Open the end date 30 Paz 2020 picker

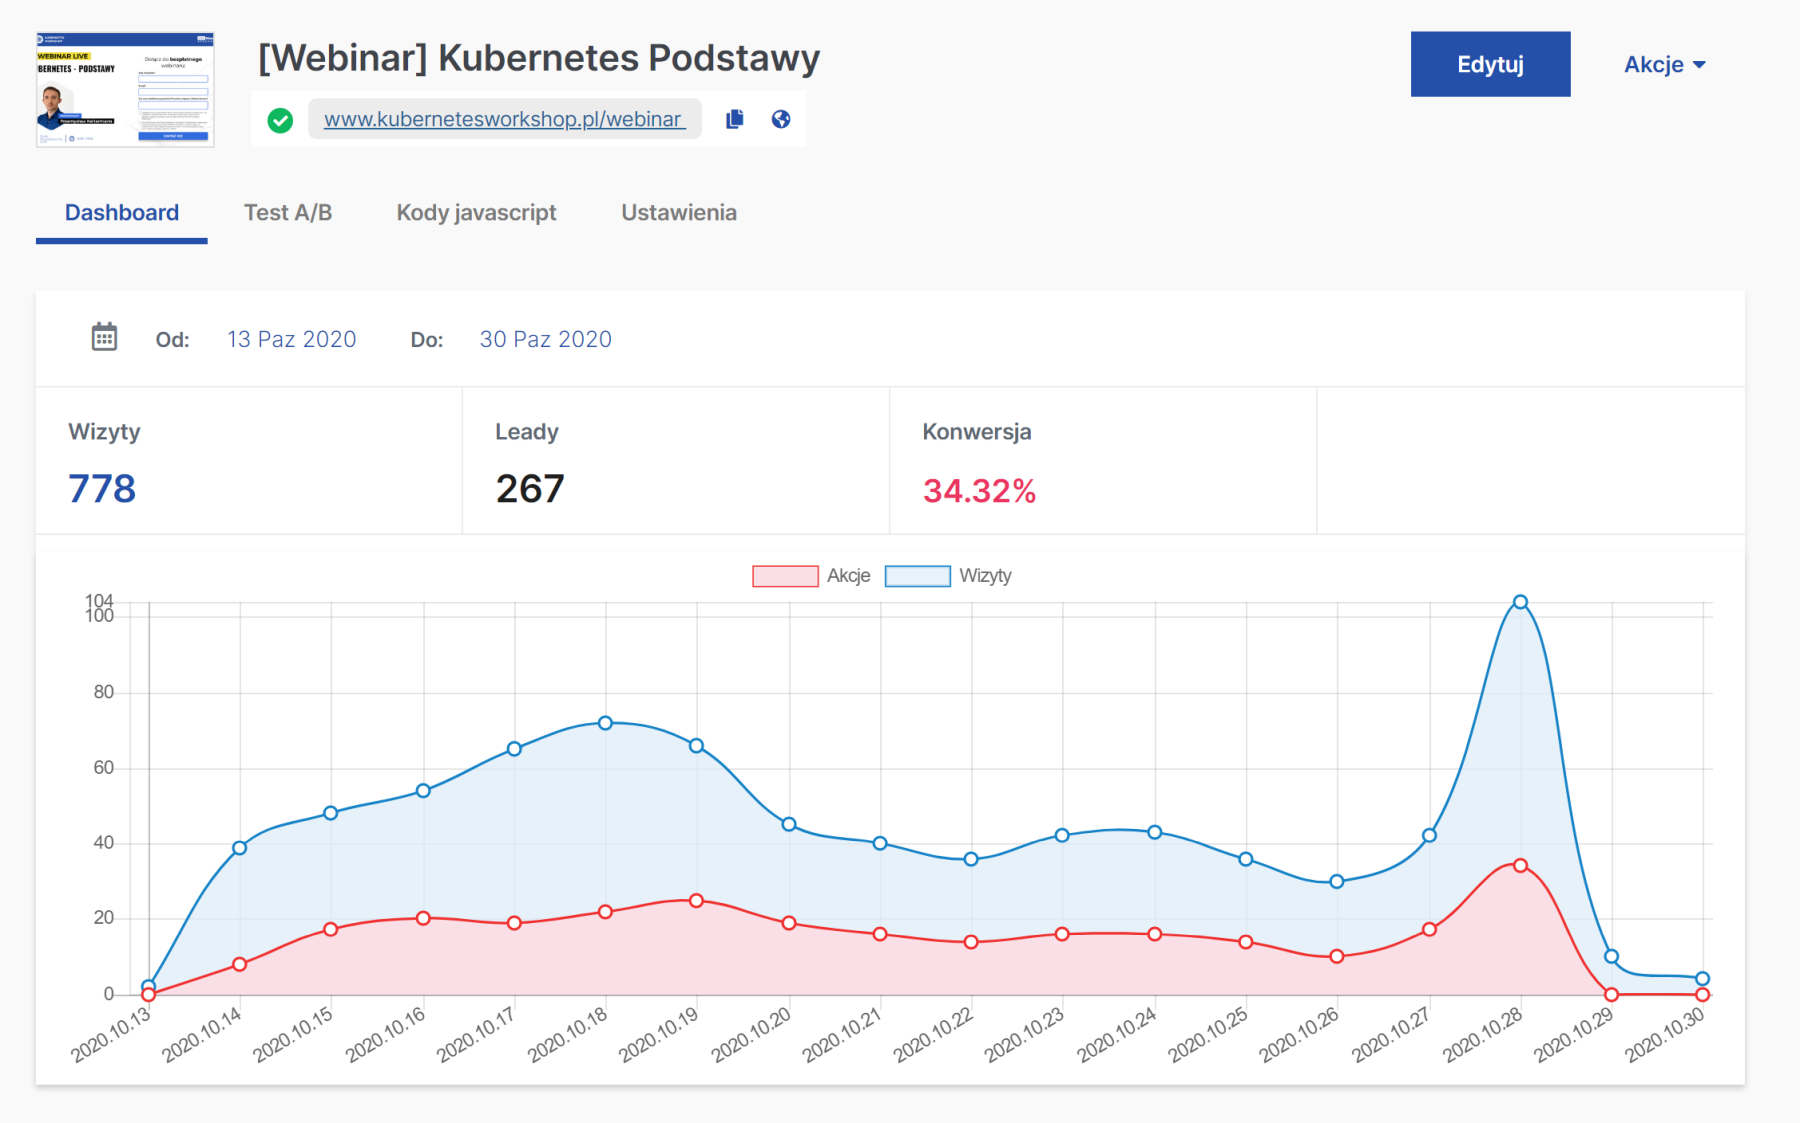coord(545,339)
